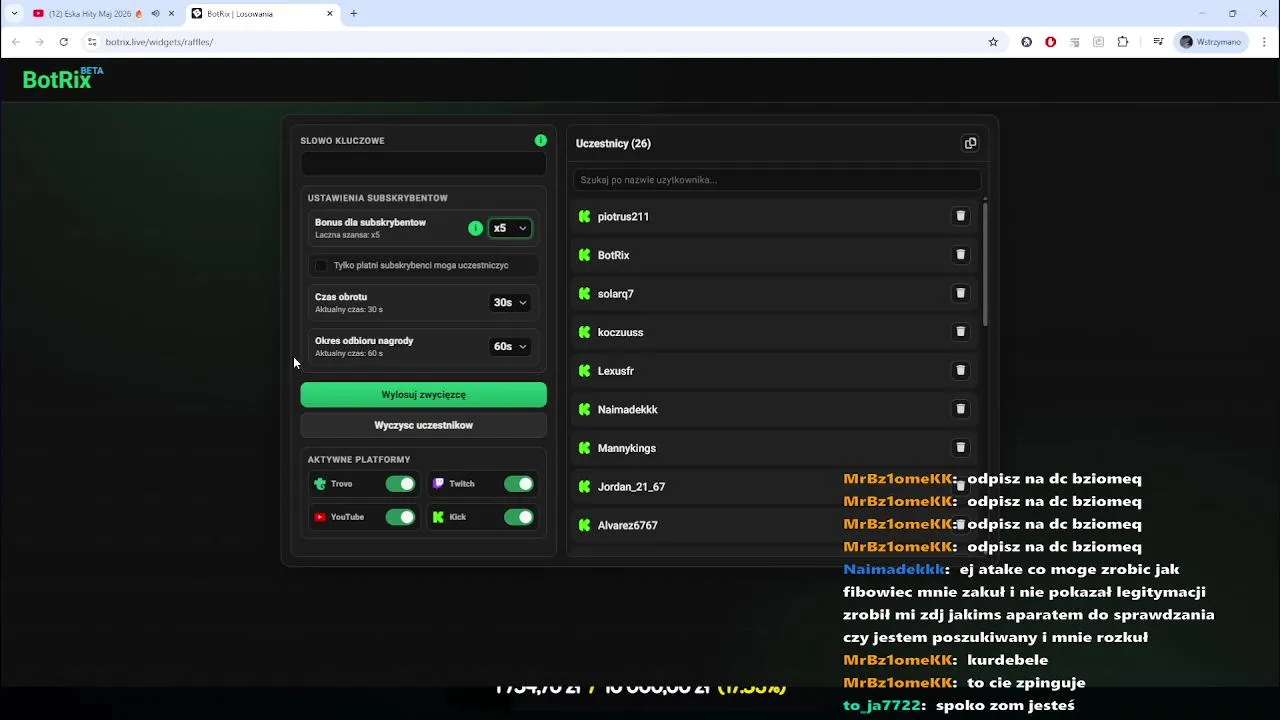Open the Chrome three-dot menu
Image resolution: width=1280 pixels, height=720 pixels.
pyautogui.click(x=1264, y=42)
